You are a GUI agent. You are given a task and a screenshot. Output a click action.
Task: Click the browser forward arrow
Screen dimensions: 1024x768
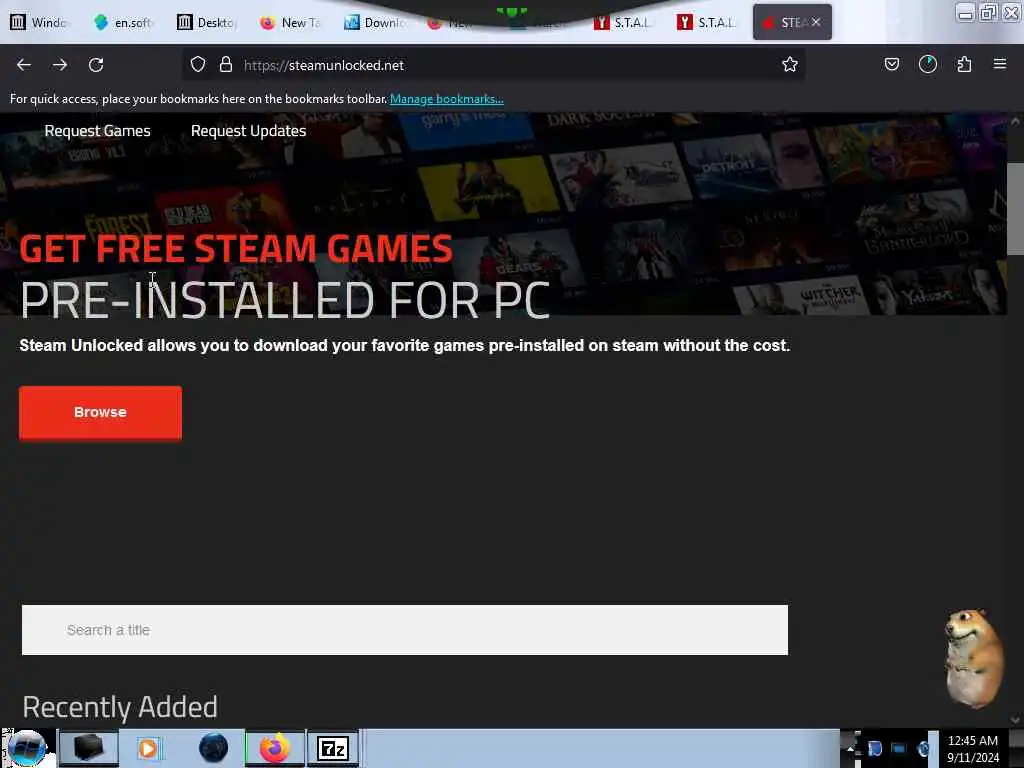click(60, 65)
